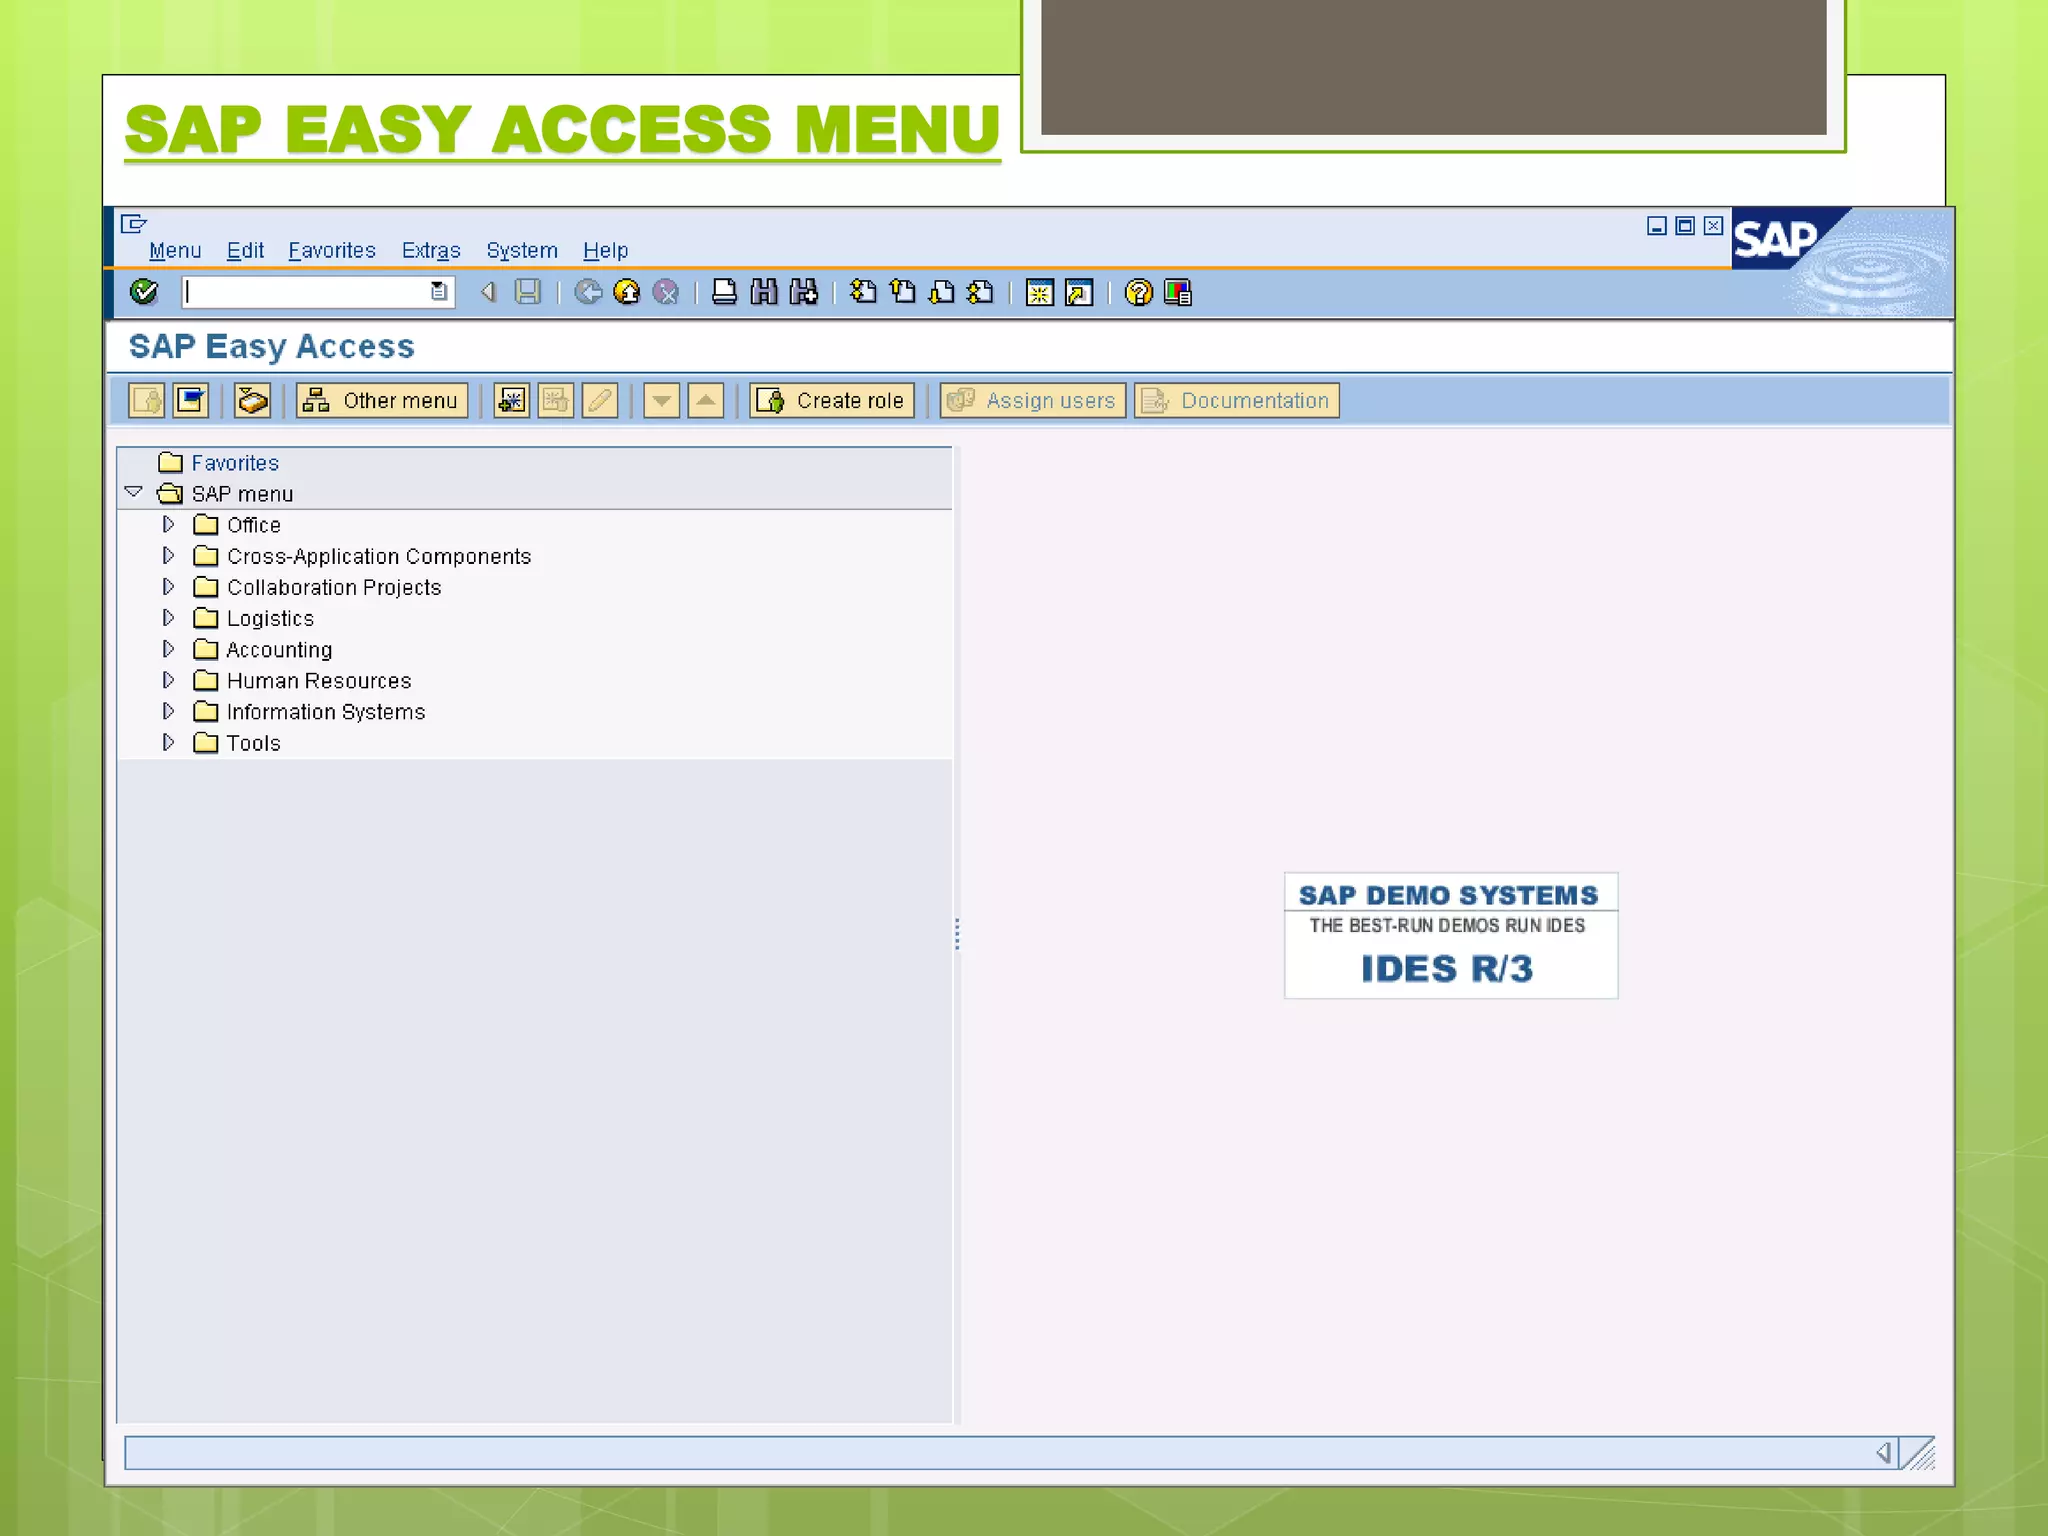The image size is (2048, 1536).
Task: Click the Find binoculars icon
Action: [764, 292]
